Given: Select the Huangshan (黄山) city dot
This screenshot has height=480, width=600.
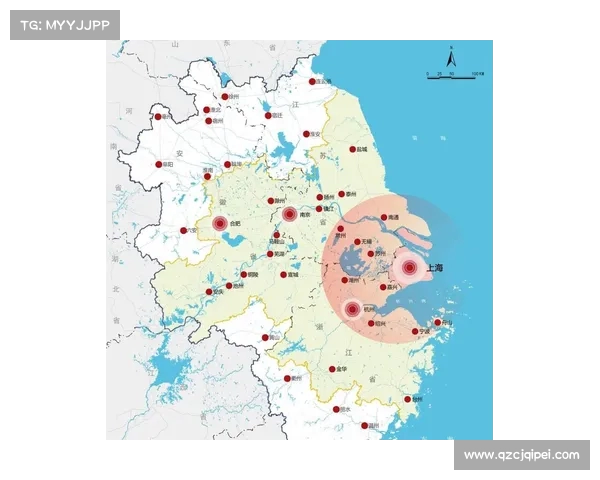Looking at the screenshot, I should (265, 338).
